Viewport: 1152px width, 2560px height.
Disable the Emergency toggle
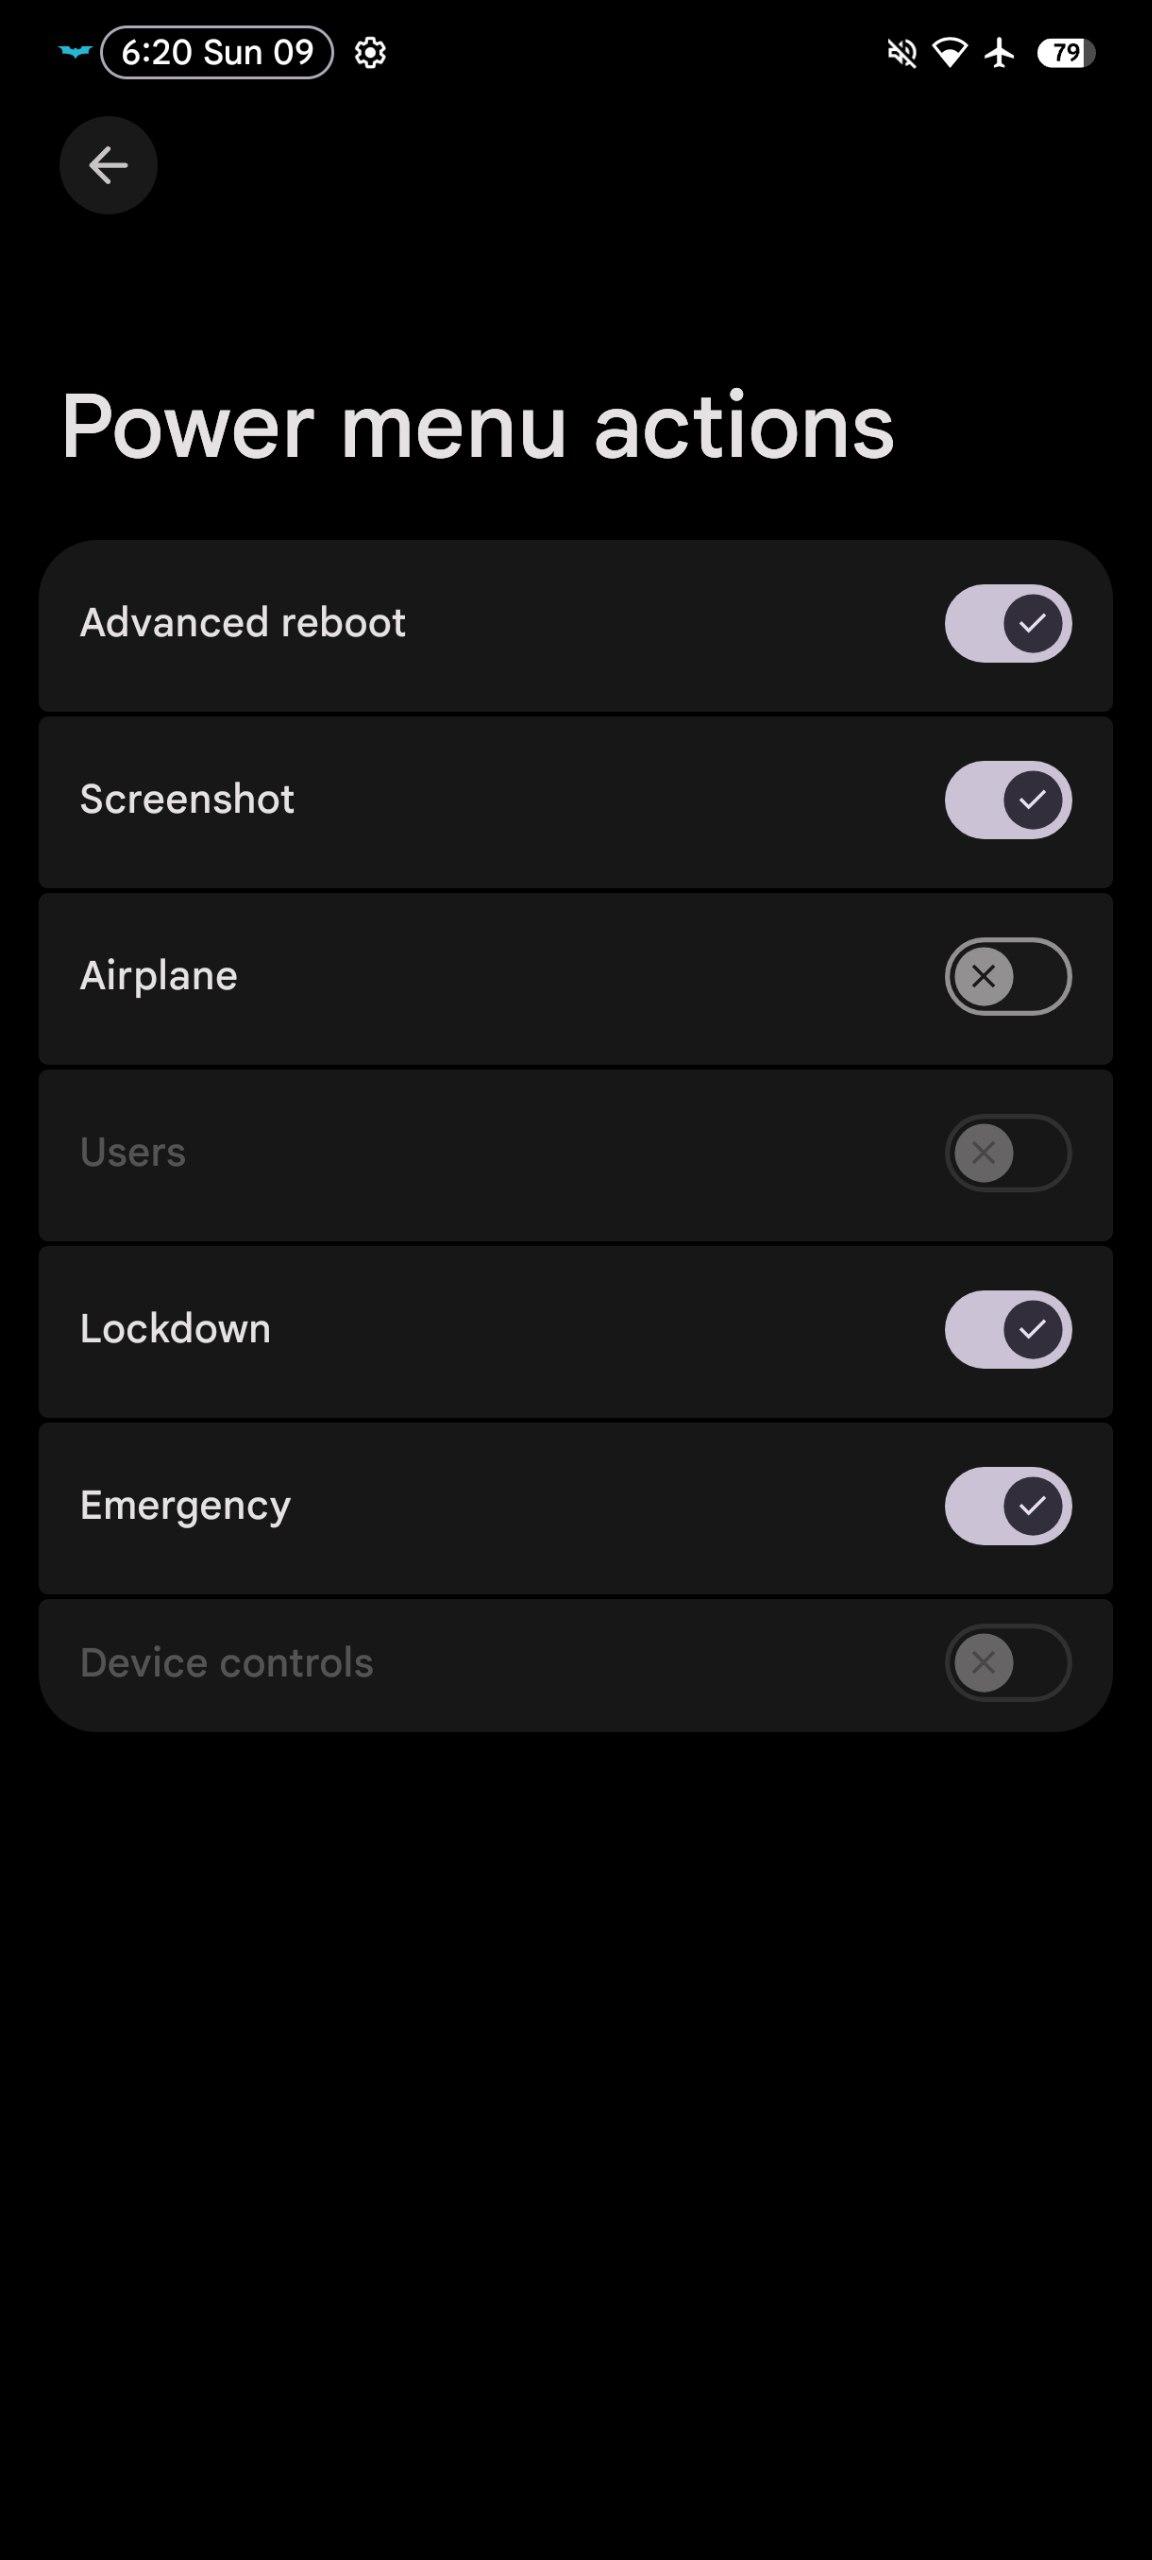click(1008, 1506)
